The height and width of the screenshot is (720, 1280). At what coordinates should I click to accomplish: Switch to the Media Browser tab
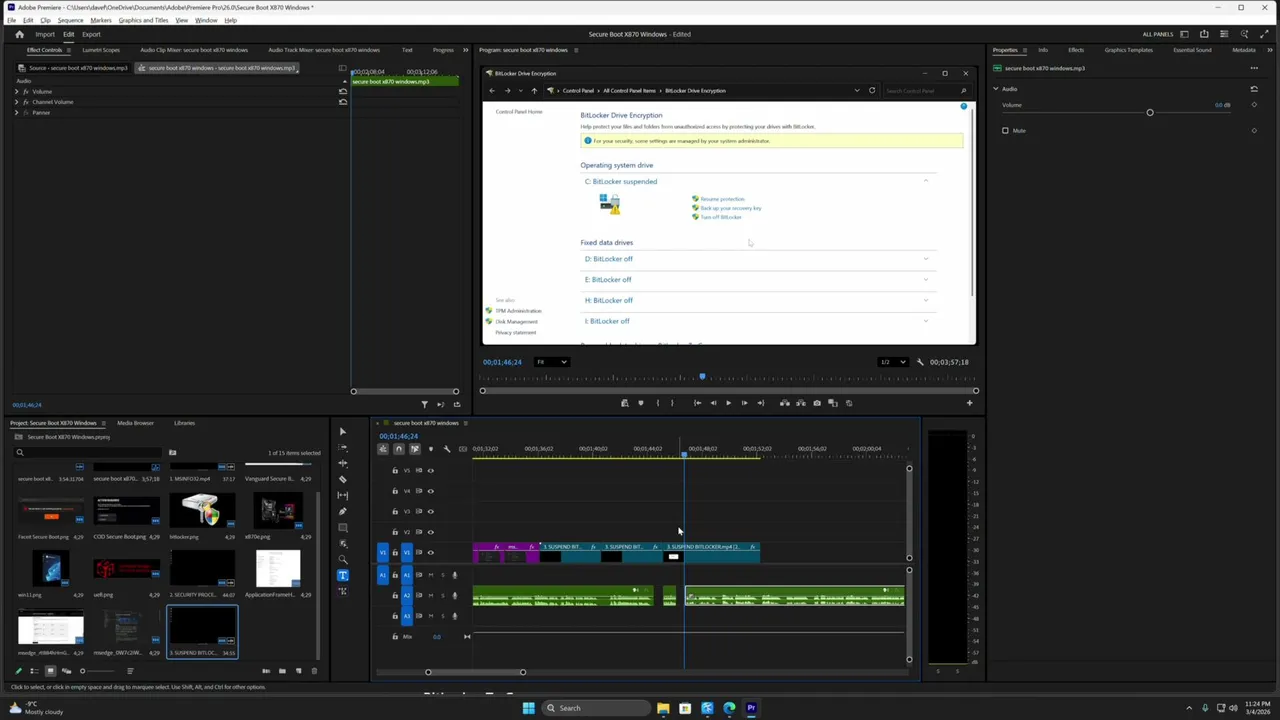(135, 423)
